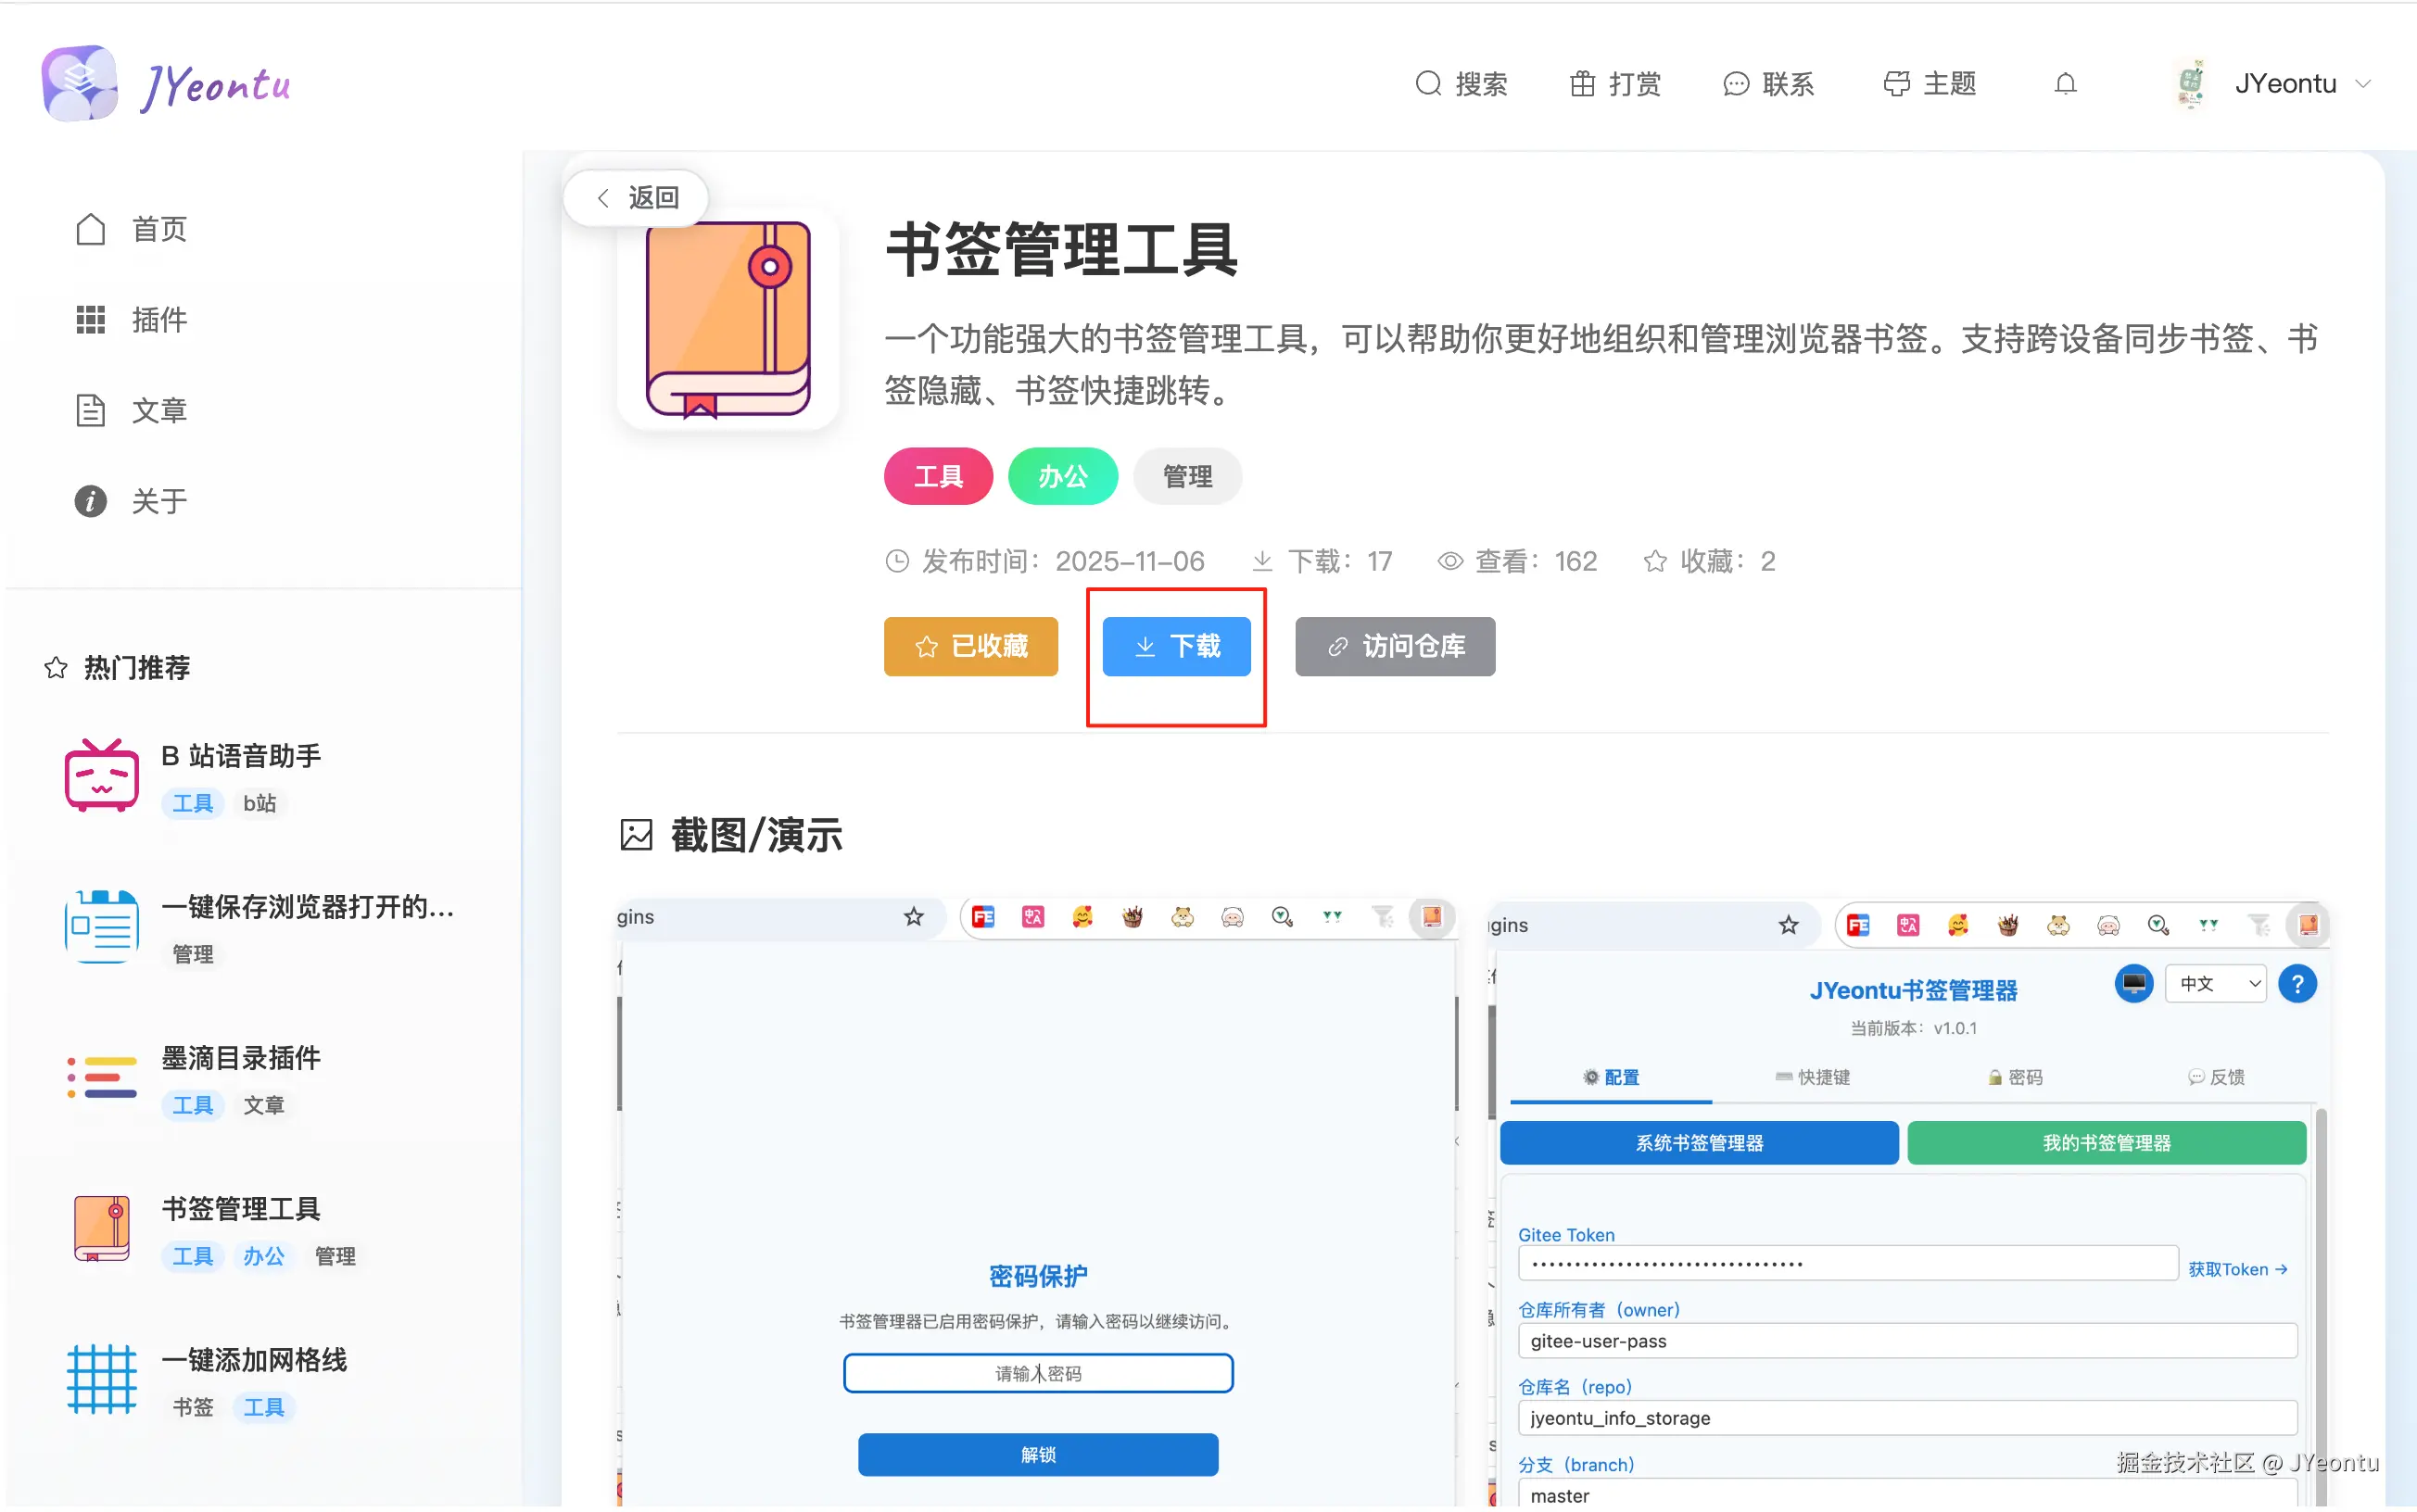The height and width of the screenshot is (1512, 2417).
Task: Click the notification bell icon
Action: click(2065, 84)
